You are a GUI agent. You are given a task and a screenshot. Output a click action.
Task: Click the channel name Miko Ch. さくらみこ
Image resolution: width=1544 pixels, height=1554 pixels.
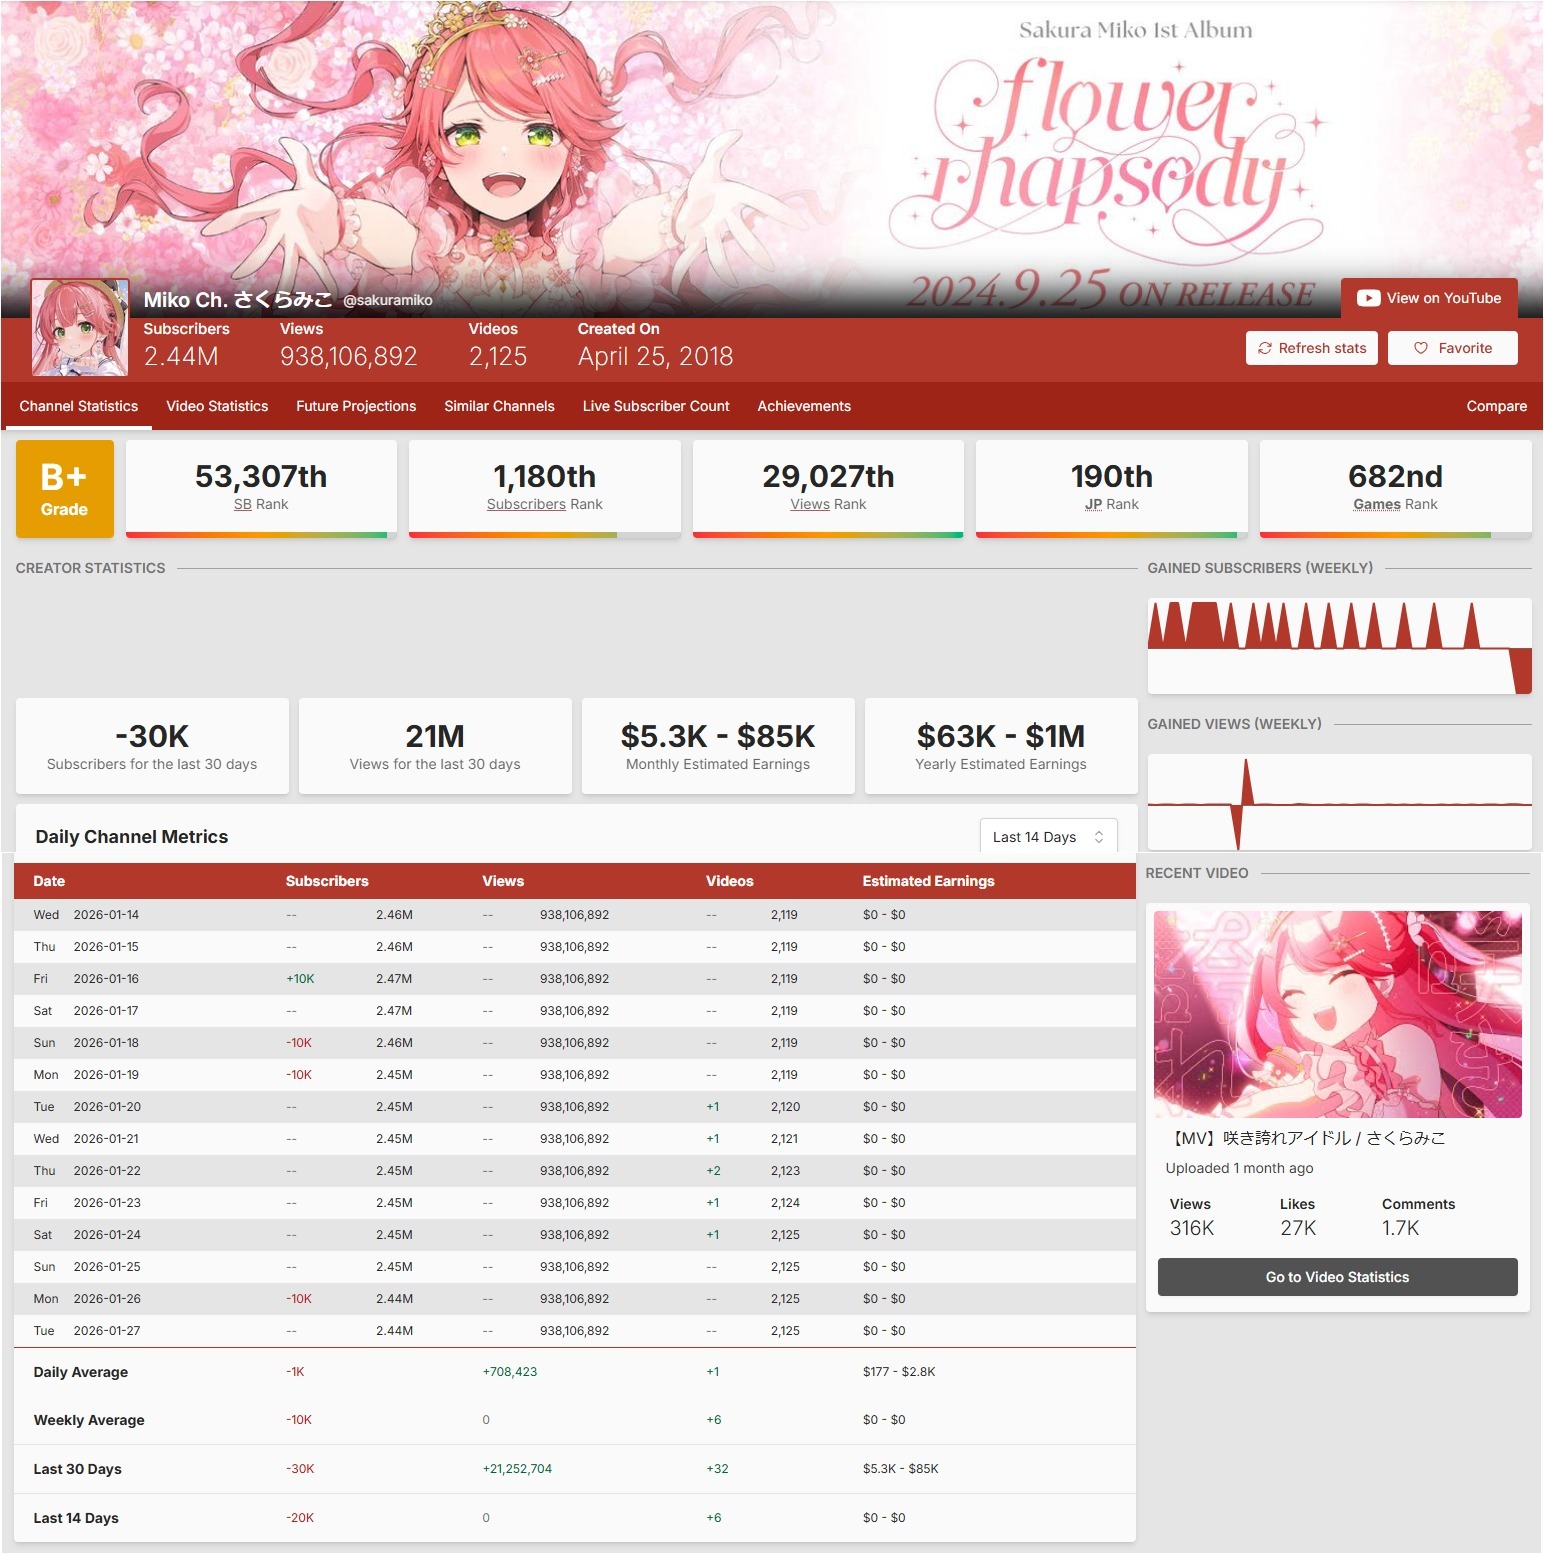(x=238, y=299)
